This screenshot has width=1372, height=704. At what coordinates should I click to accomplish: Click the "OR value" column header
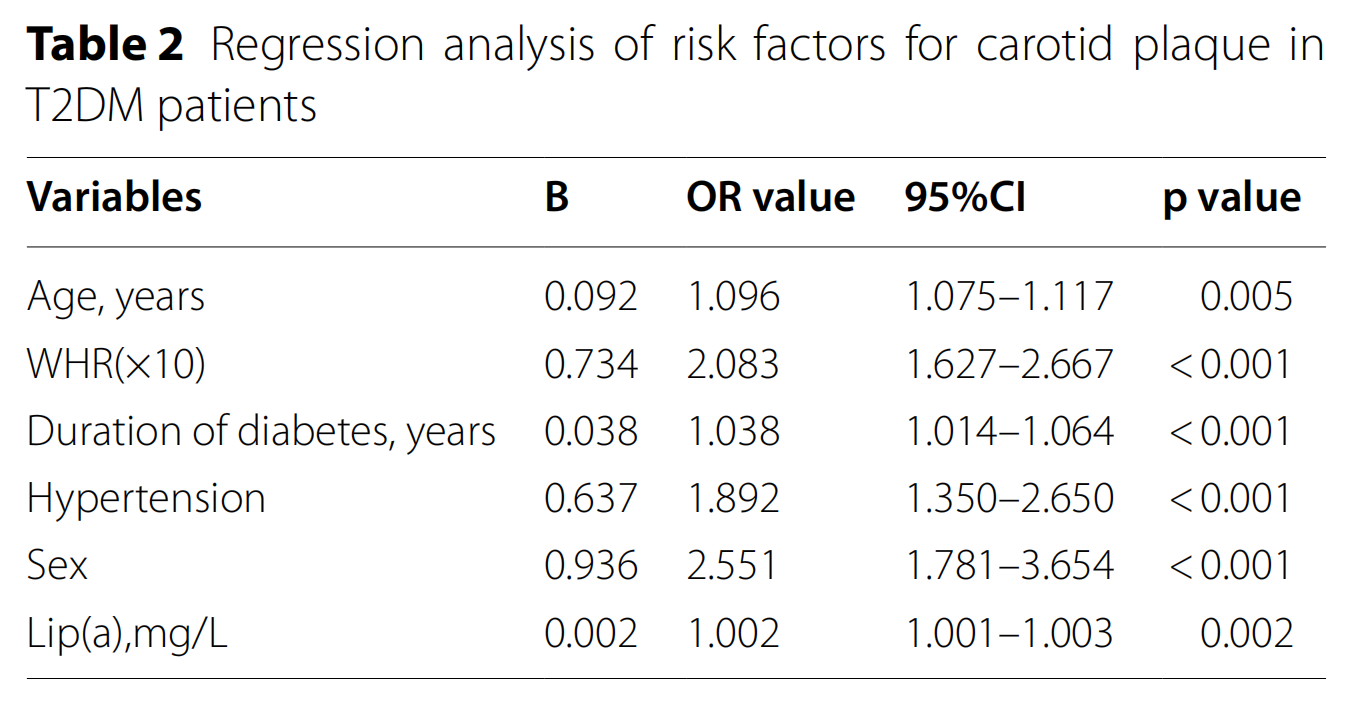point(770,198)
